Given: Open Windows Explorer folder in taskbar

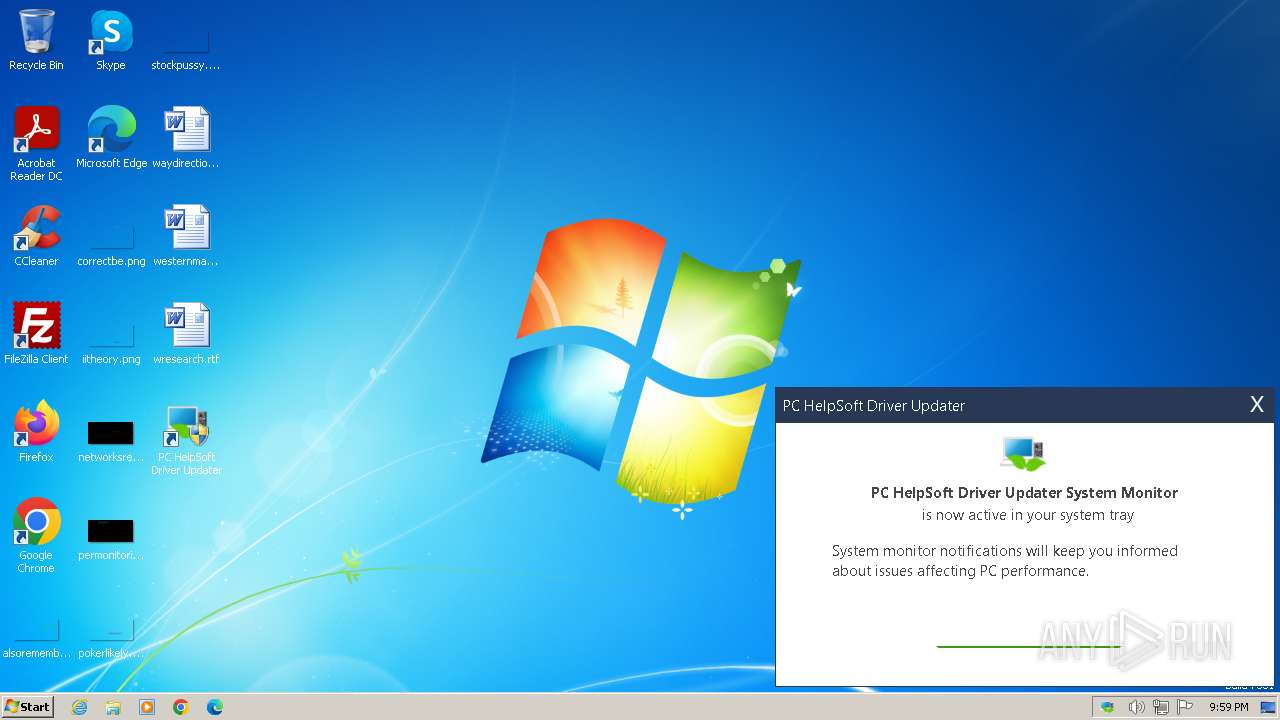Looking at the screenshot, I should click(113, 707).
